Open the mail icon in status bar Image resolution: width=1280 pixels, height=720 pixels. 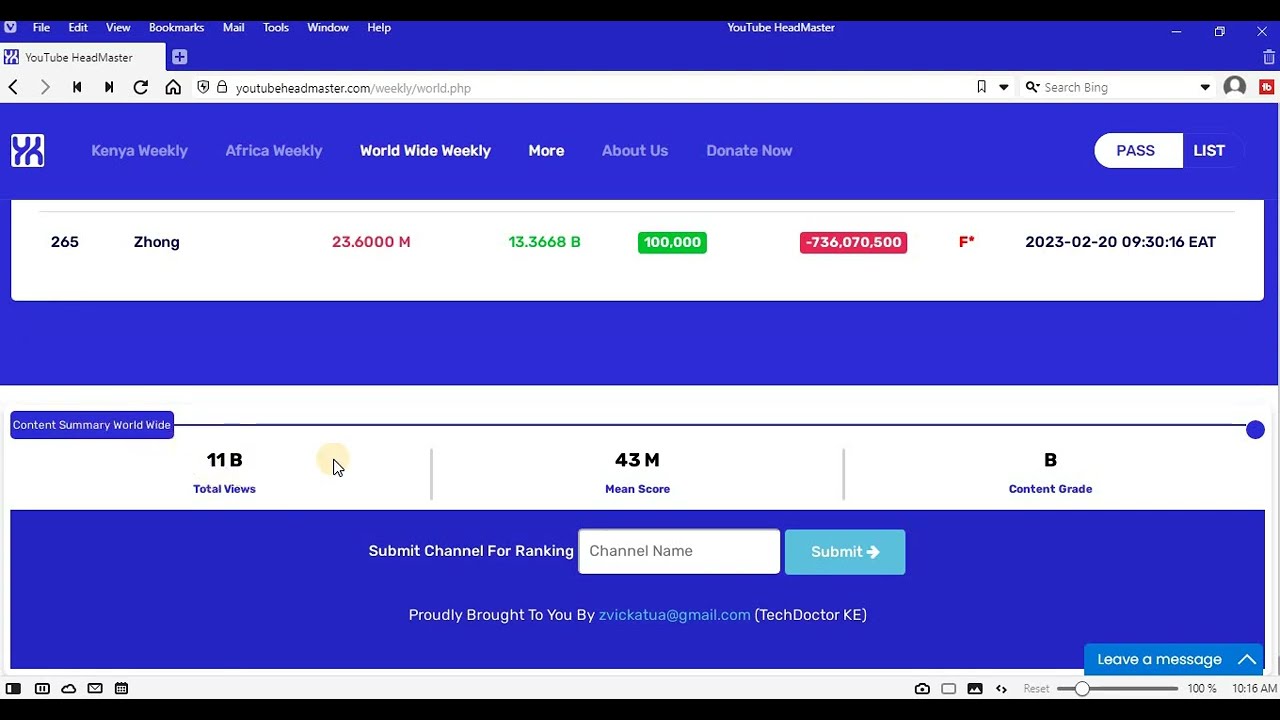(x=95, y=688)
